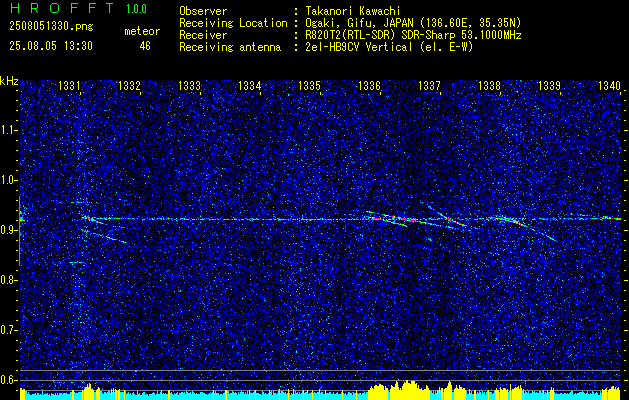Click time marker 1331
The height and width of the screenshot is (400, 629).
69,85
